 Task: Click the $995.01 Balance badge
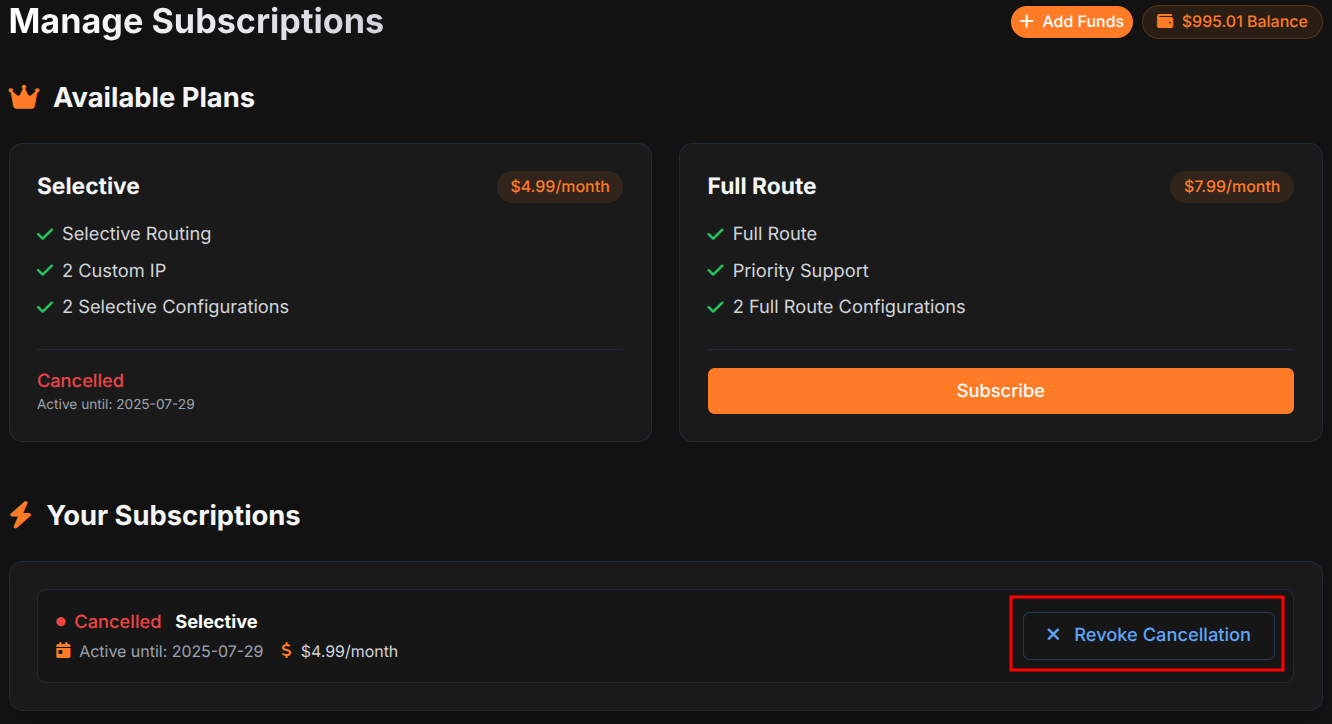[1232, 21]
